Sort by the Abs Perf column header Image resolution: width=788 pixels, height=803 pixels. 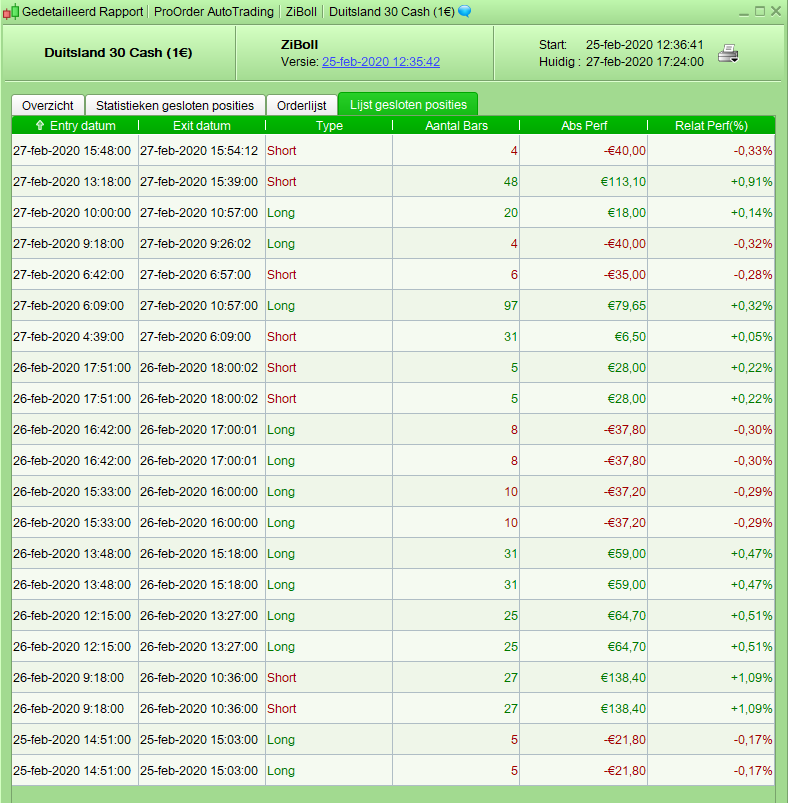click(584, 125)
